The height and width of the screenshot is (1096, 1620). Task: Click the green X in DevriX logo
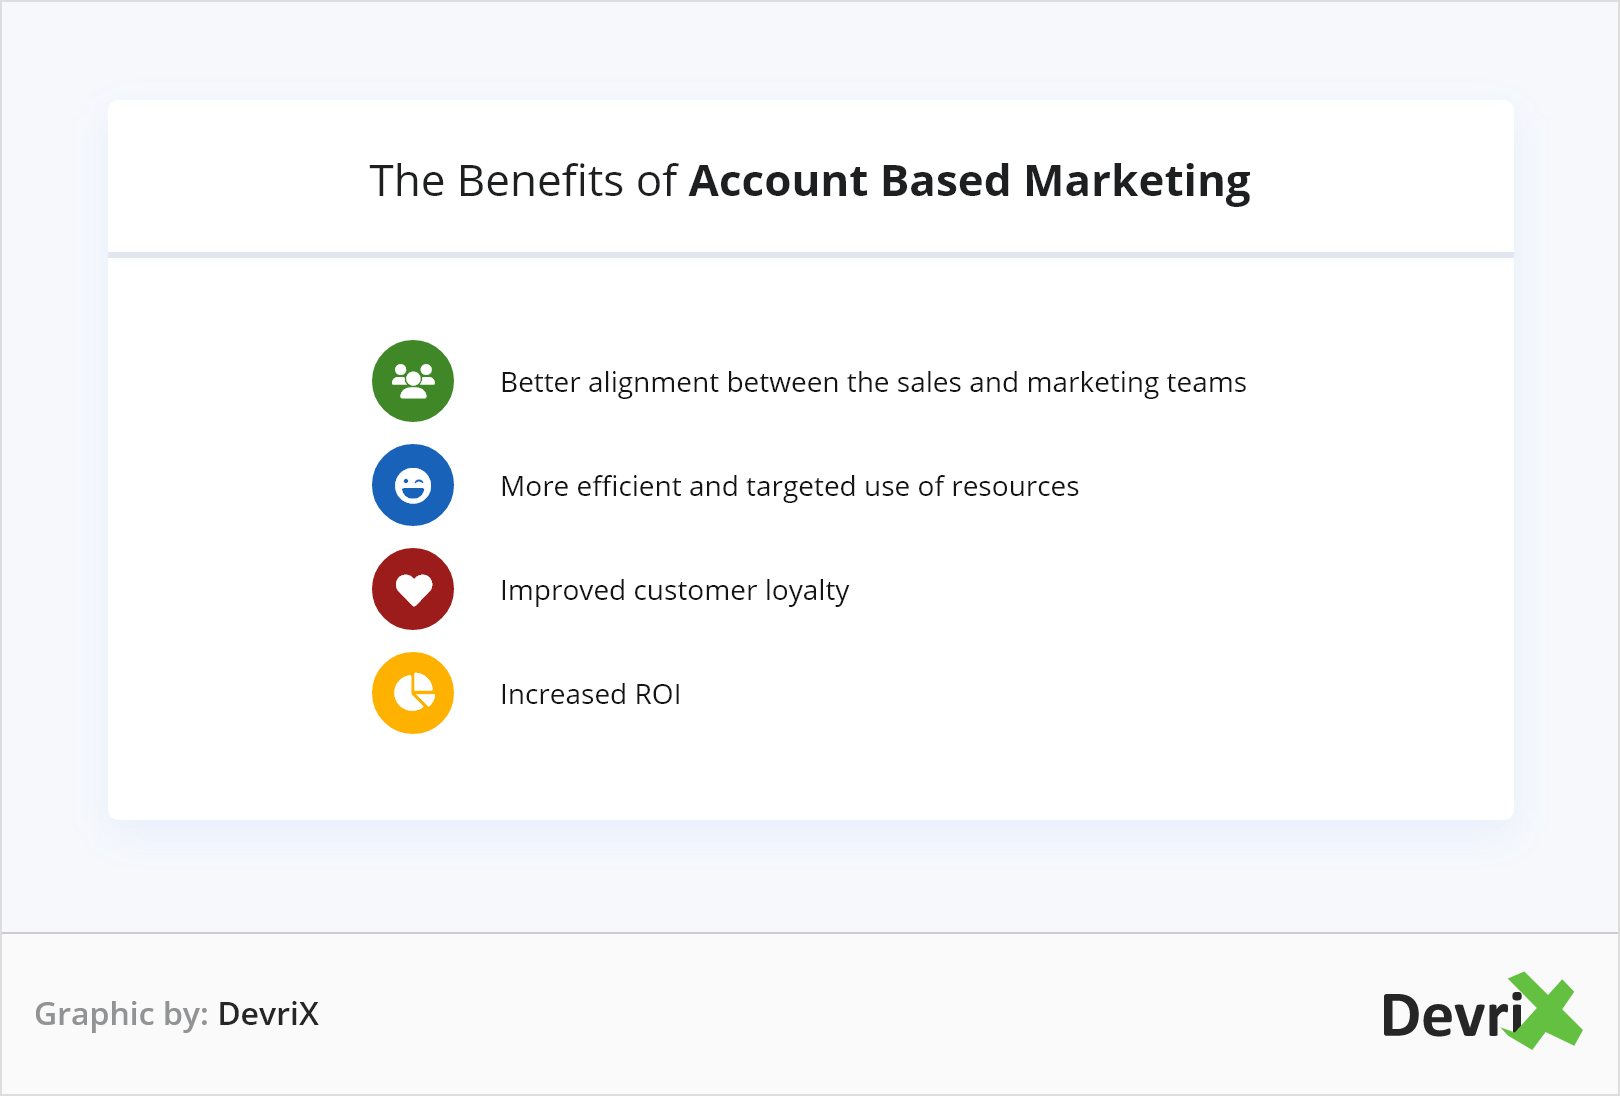1547,1010
